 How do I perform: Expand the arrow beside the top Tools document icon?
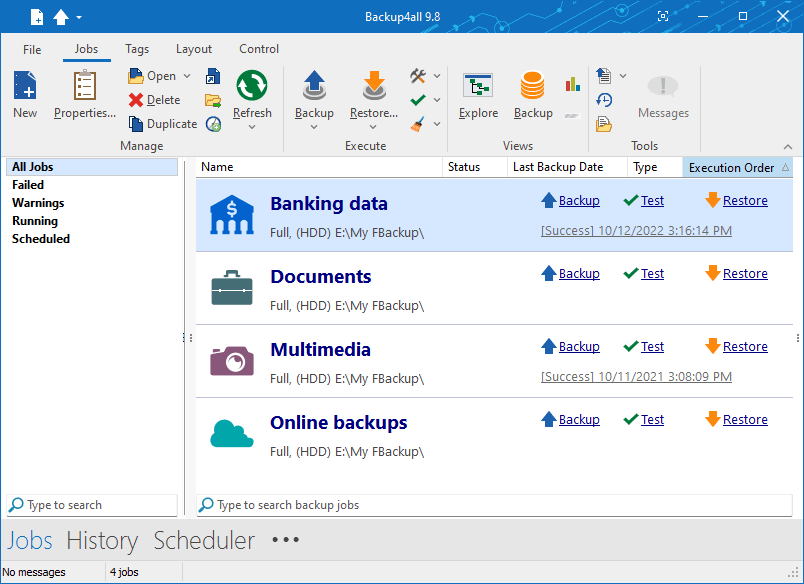pos(623,76)
